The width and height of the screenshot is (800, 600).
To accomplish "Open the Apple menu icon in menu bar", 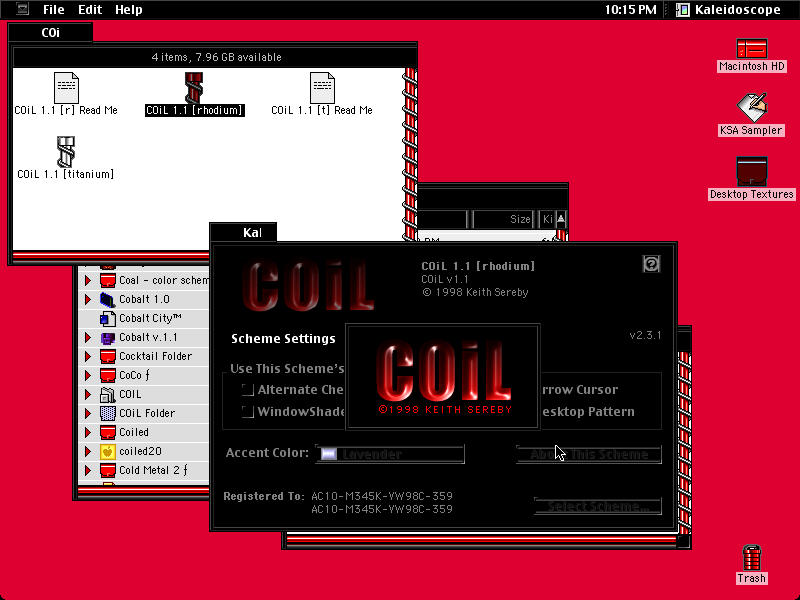I will click(x=22, y=9).
